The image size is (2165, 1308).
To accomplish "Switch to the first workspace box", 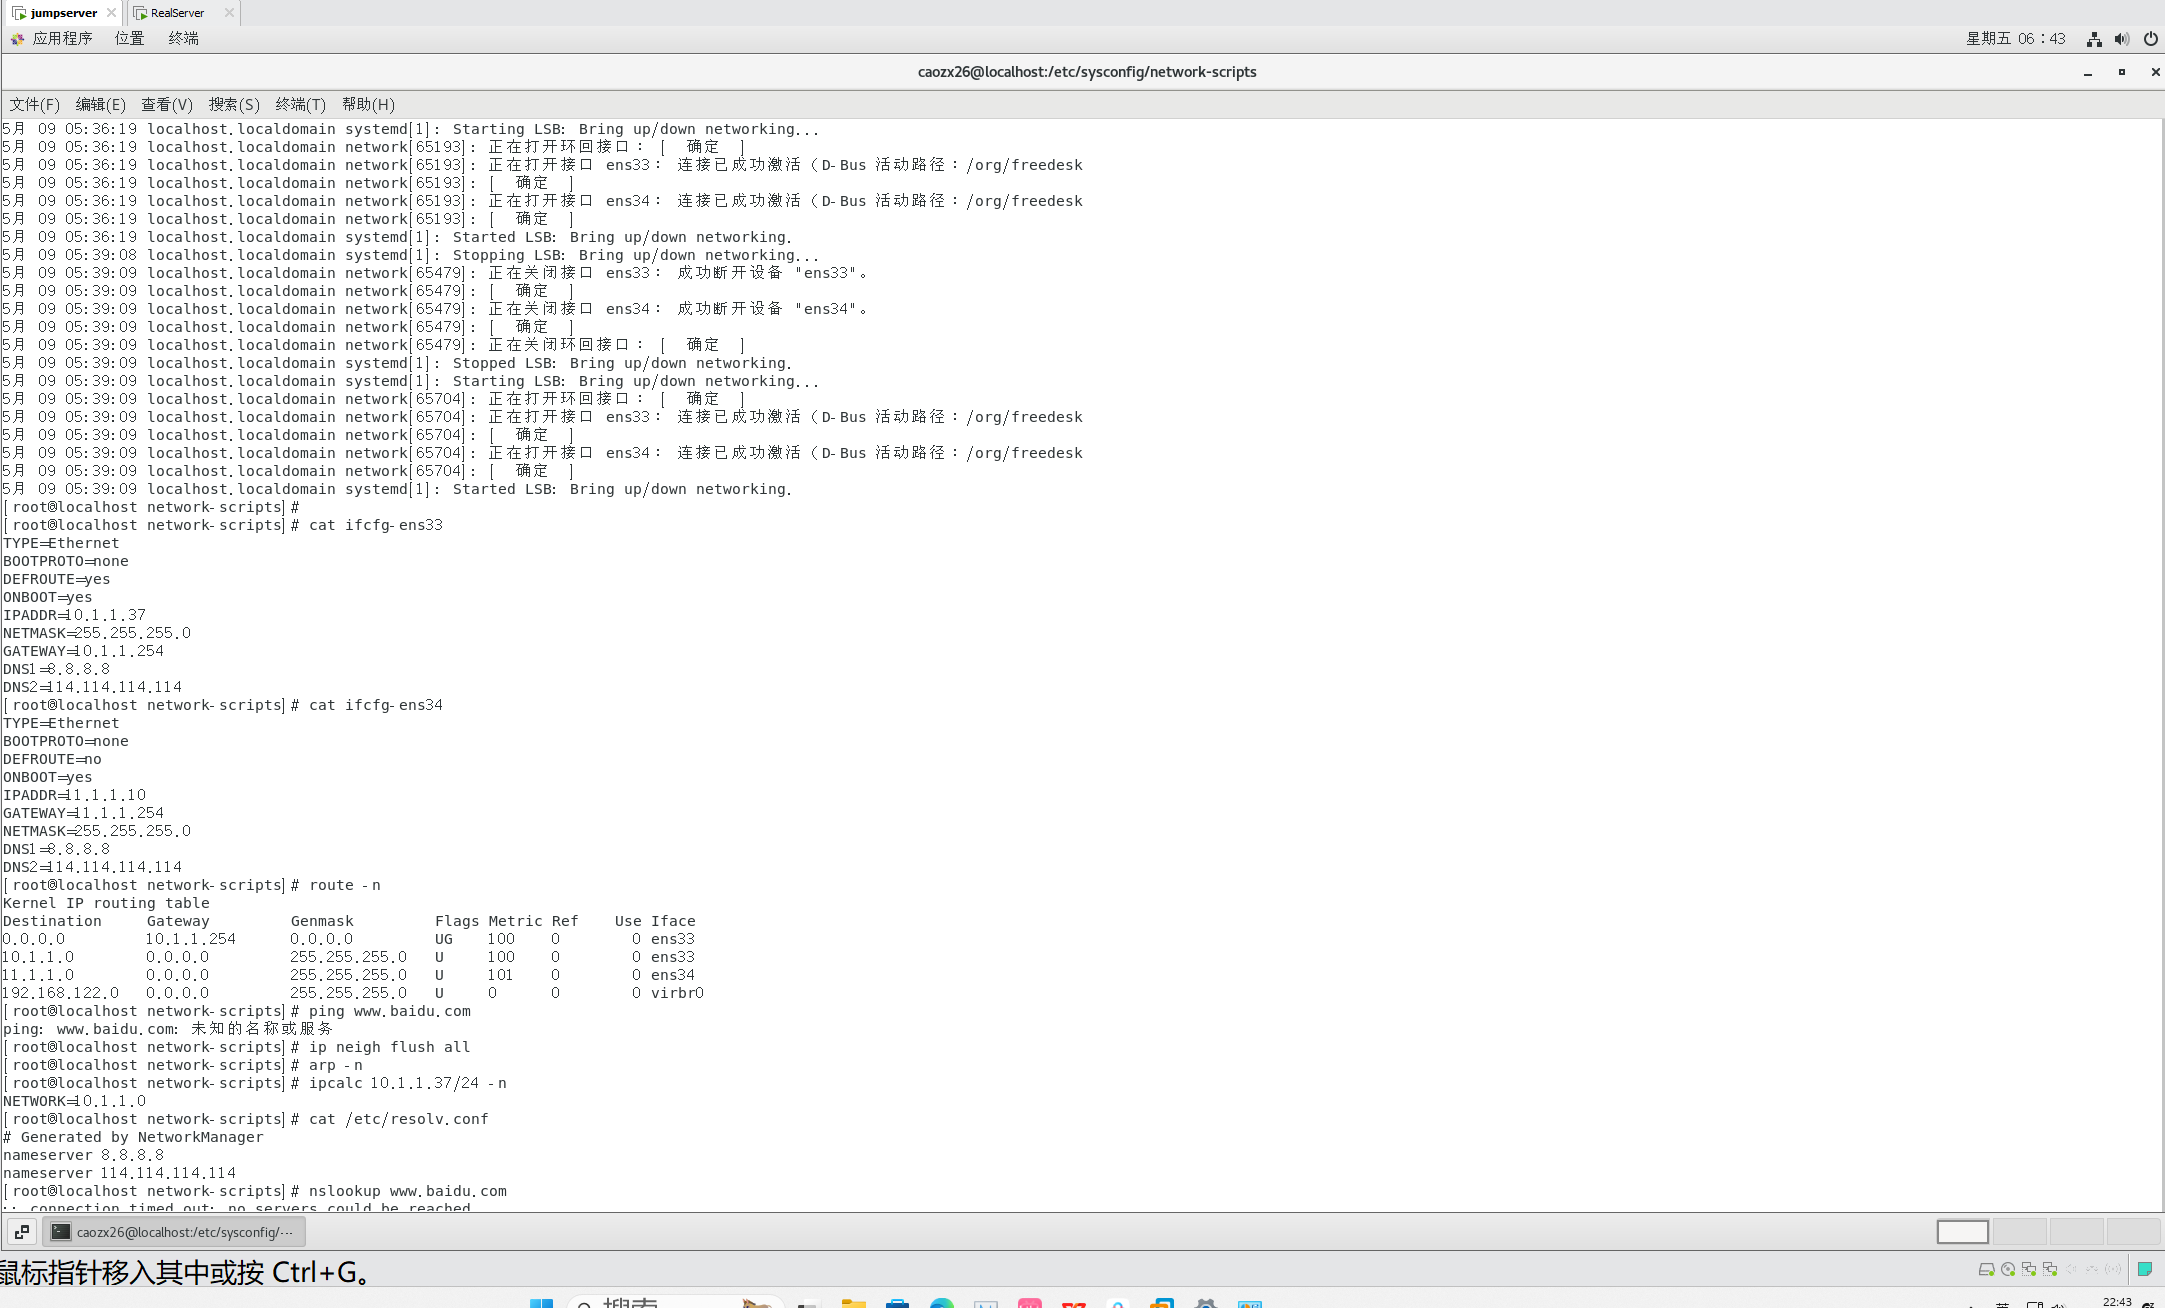I will click(x=1962, y=1232).
